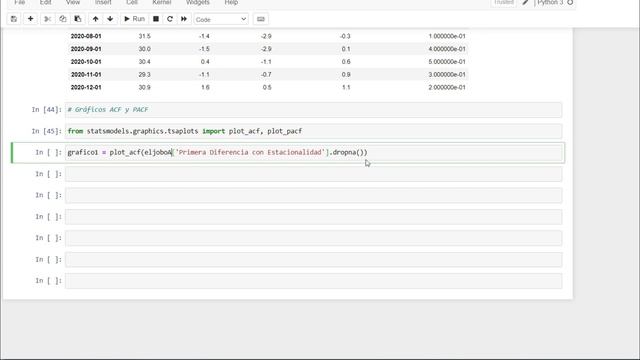This screenshot has width=640, height=360.
Task: Open the Widgets menu
Action: click(x=198, y=2)
